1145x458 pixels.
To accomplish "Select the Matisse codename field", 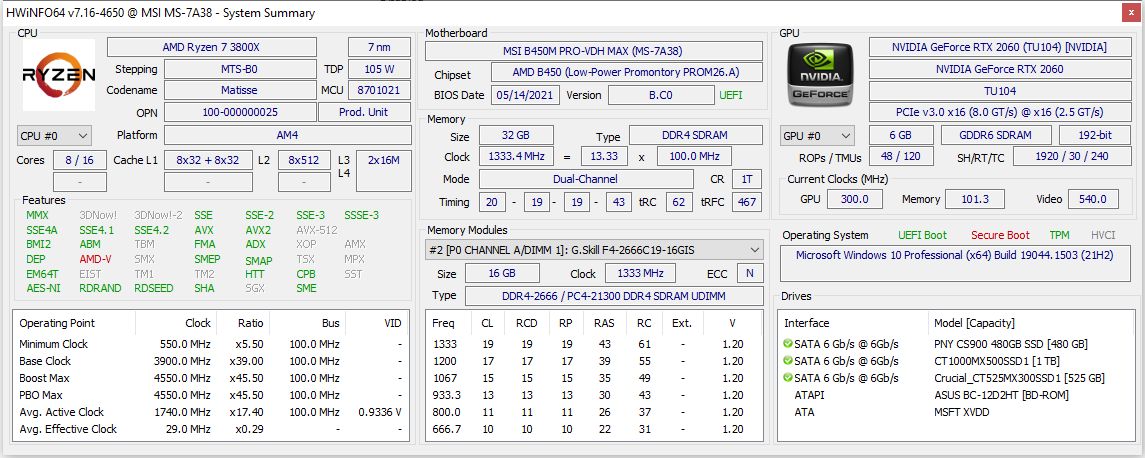I will (x=240, y=90).
